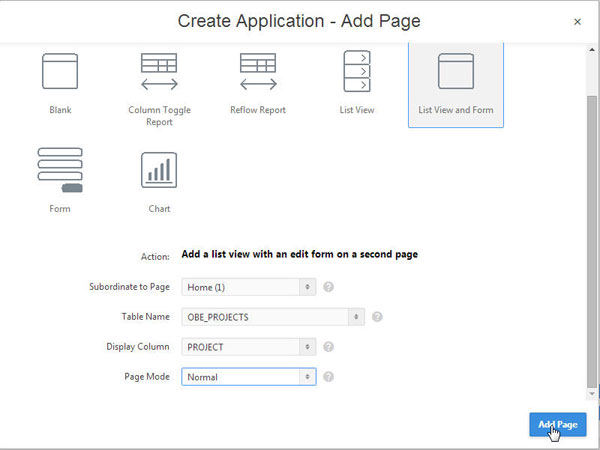The height and width of the screenshot is (450, 600).
Task: Click the Display Column label
Action: 138,347
